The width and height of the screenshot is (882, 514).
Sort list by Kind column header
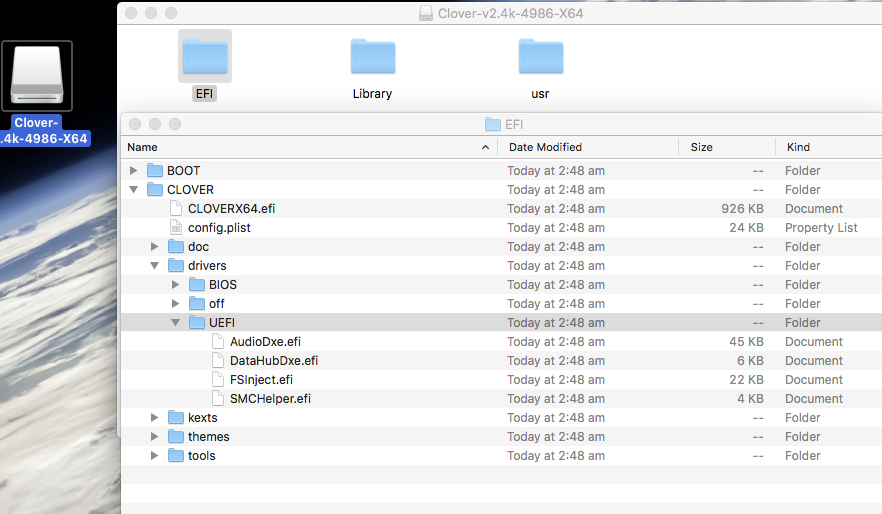pos(829,147)
